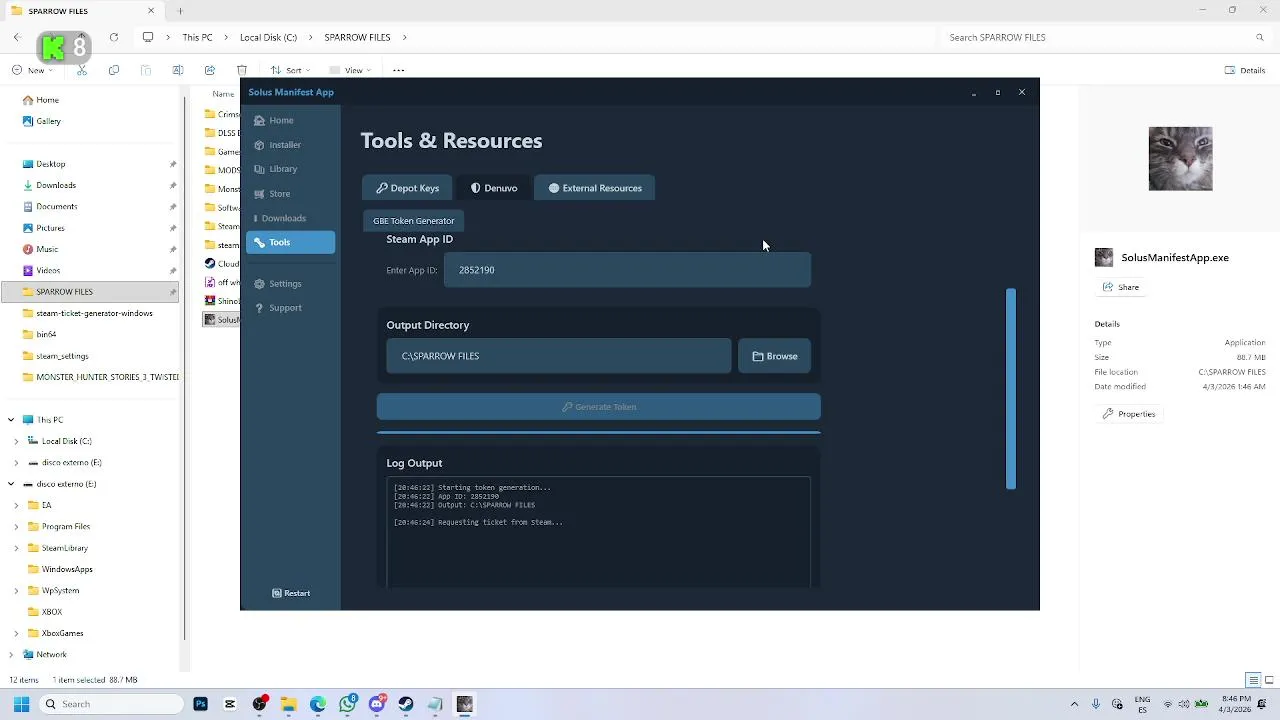Open Home in the Solus Manifest sidebar
This screenshot has height=720, width=1280.
point(290,120)
